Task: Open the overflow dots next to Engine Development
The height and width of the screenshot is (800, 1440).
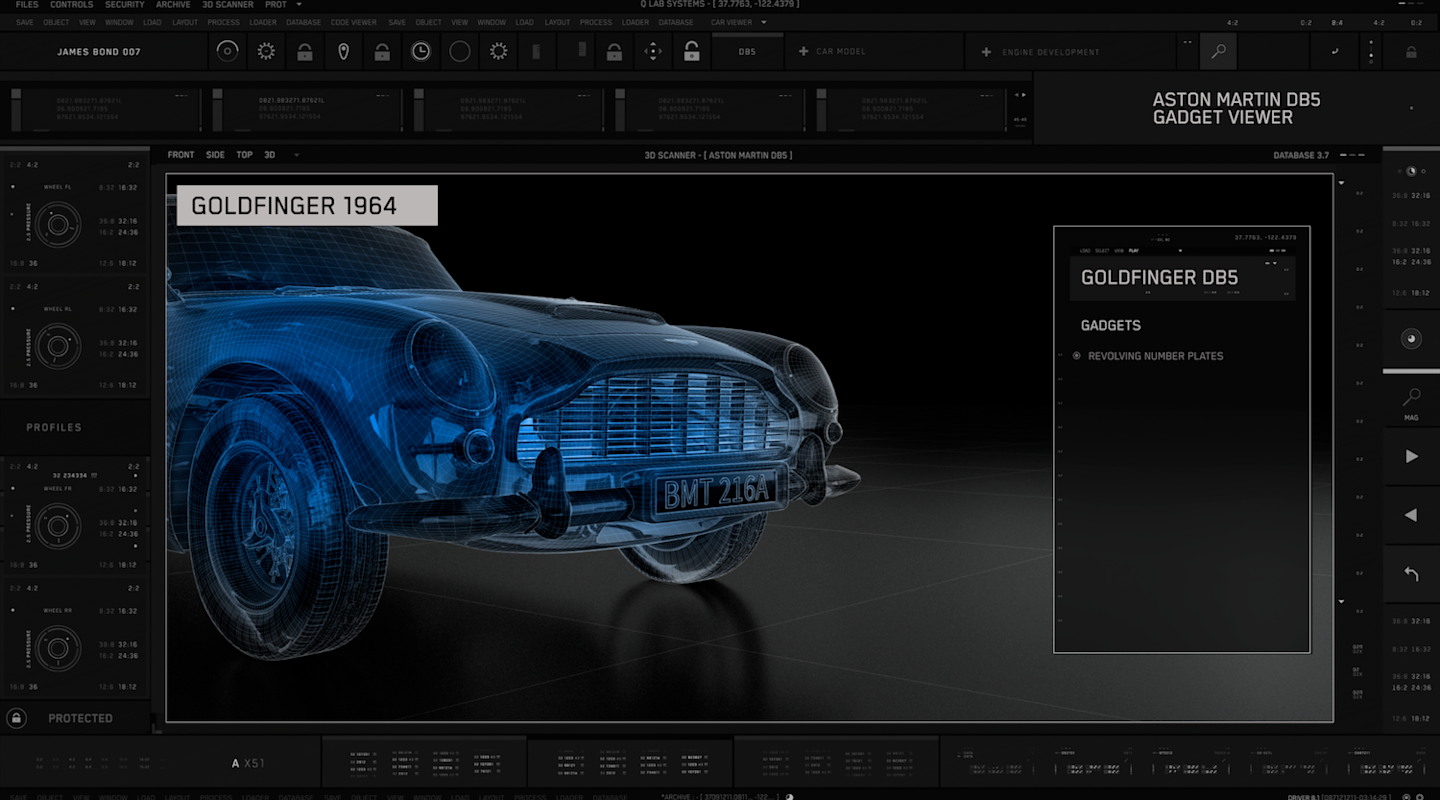Action: (1186, 43)
